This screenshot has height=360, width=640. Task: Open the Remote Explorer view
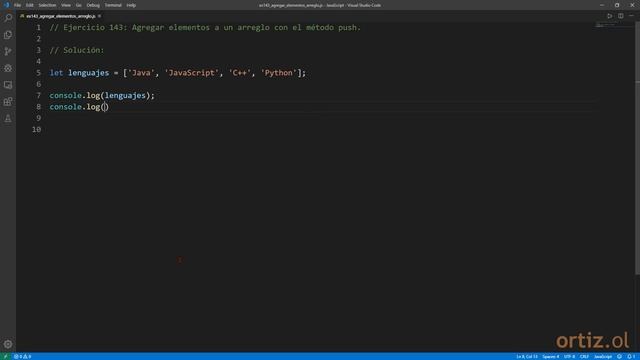[8, 85]
